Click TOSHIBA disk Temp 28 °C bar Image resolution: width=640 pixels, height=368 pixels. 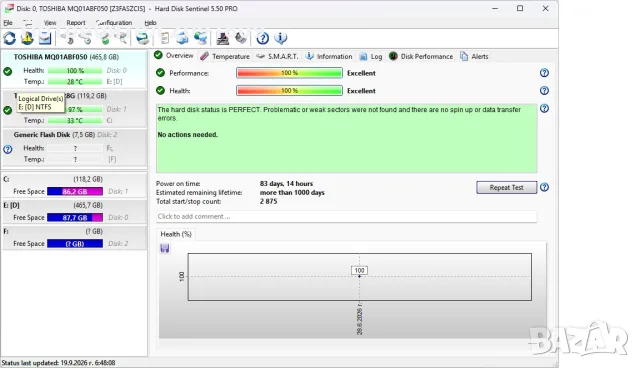tap(75, 82)
